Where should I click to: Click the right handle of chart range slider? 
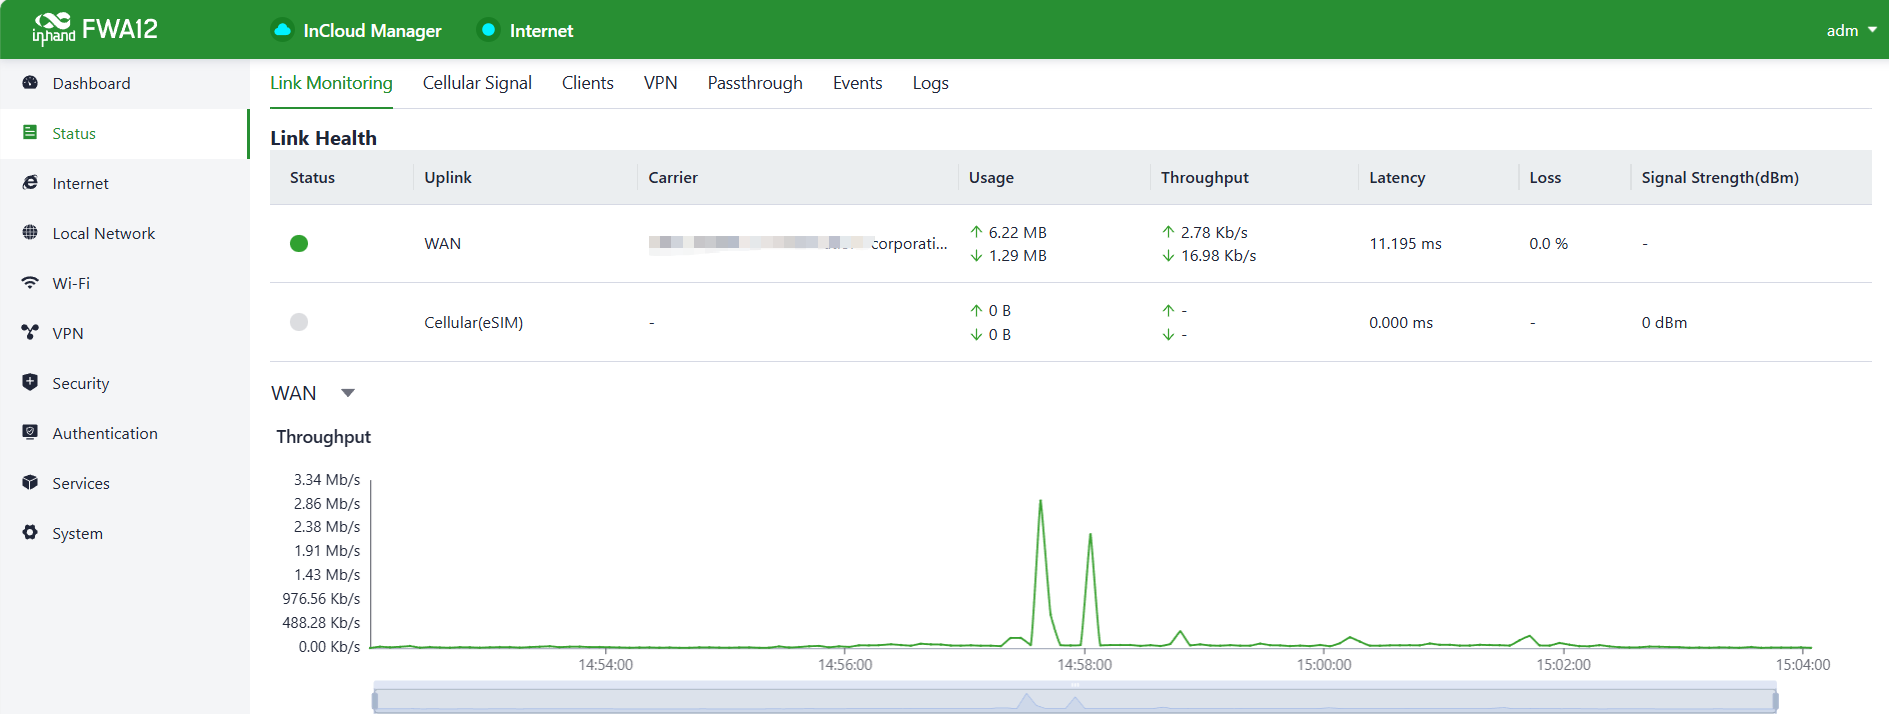(1775, 701)
